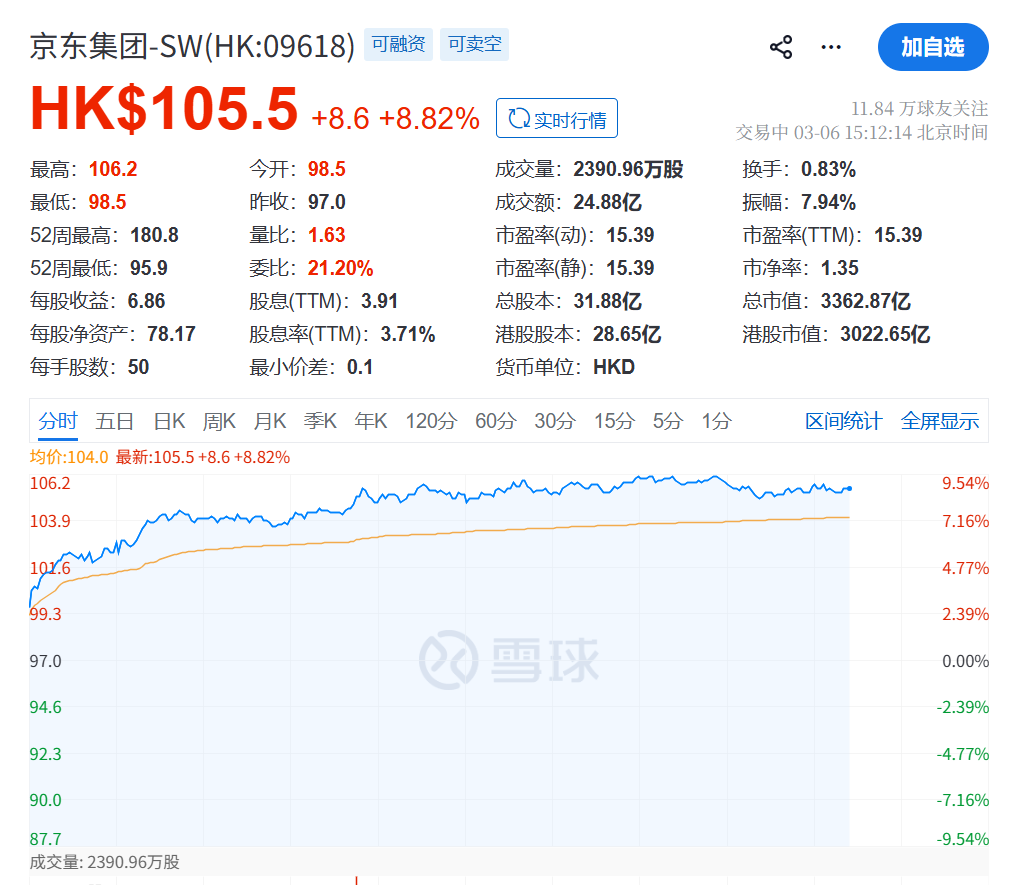Open the 周K chart tab

coord(219,421)
